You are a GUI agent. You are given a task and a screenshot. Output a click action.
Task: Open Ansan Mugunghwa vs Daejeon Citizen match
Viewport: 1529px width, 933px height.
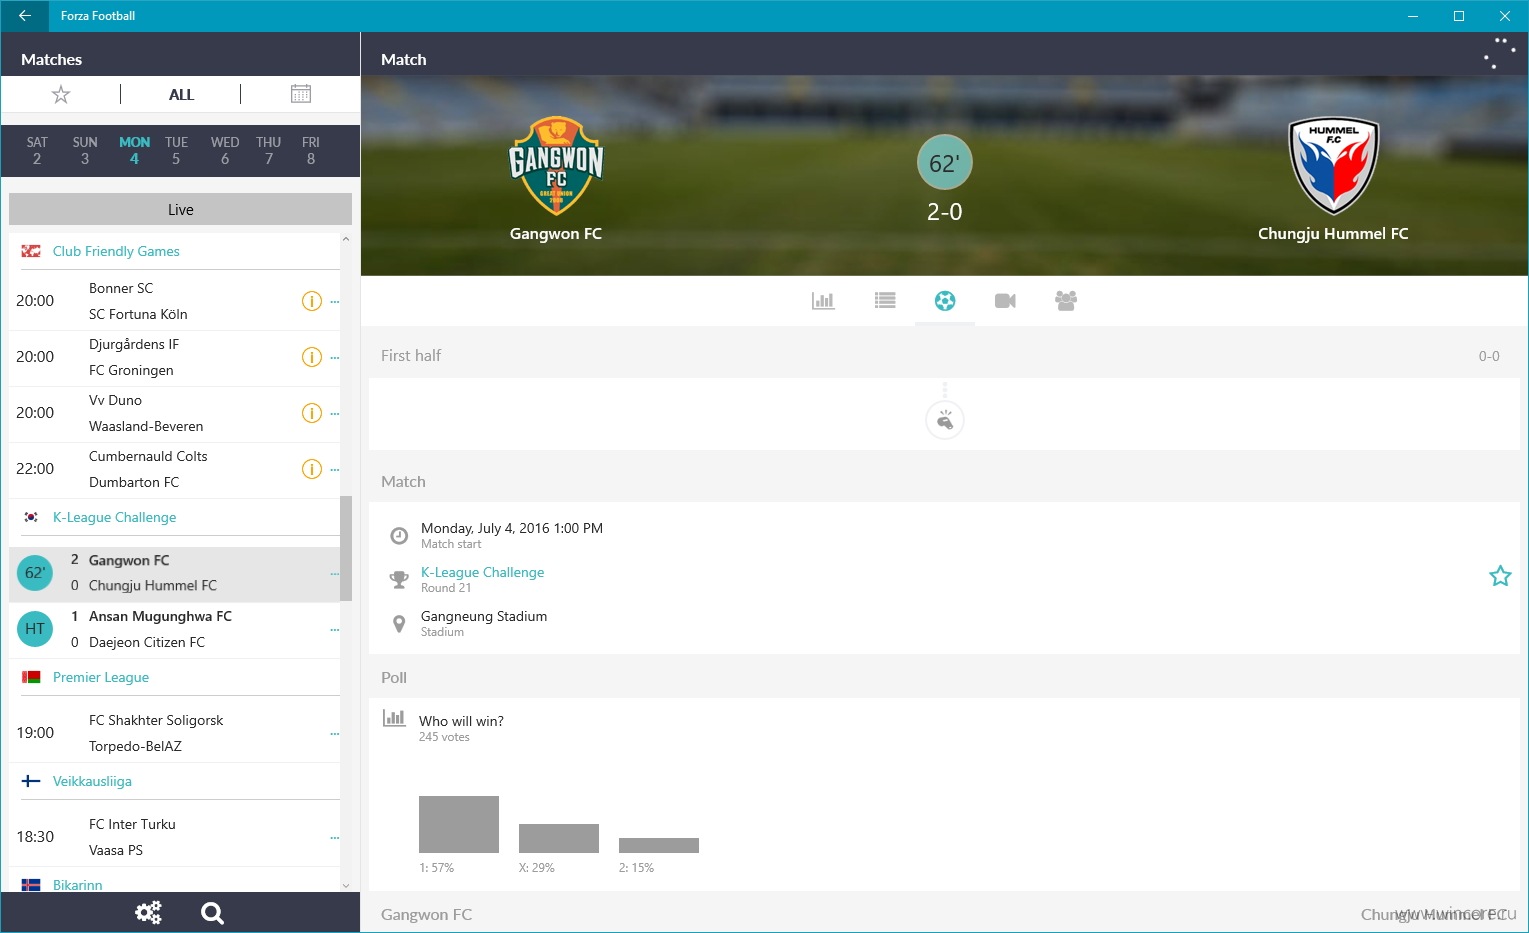[175, 630]
